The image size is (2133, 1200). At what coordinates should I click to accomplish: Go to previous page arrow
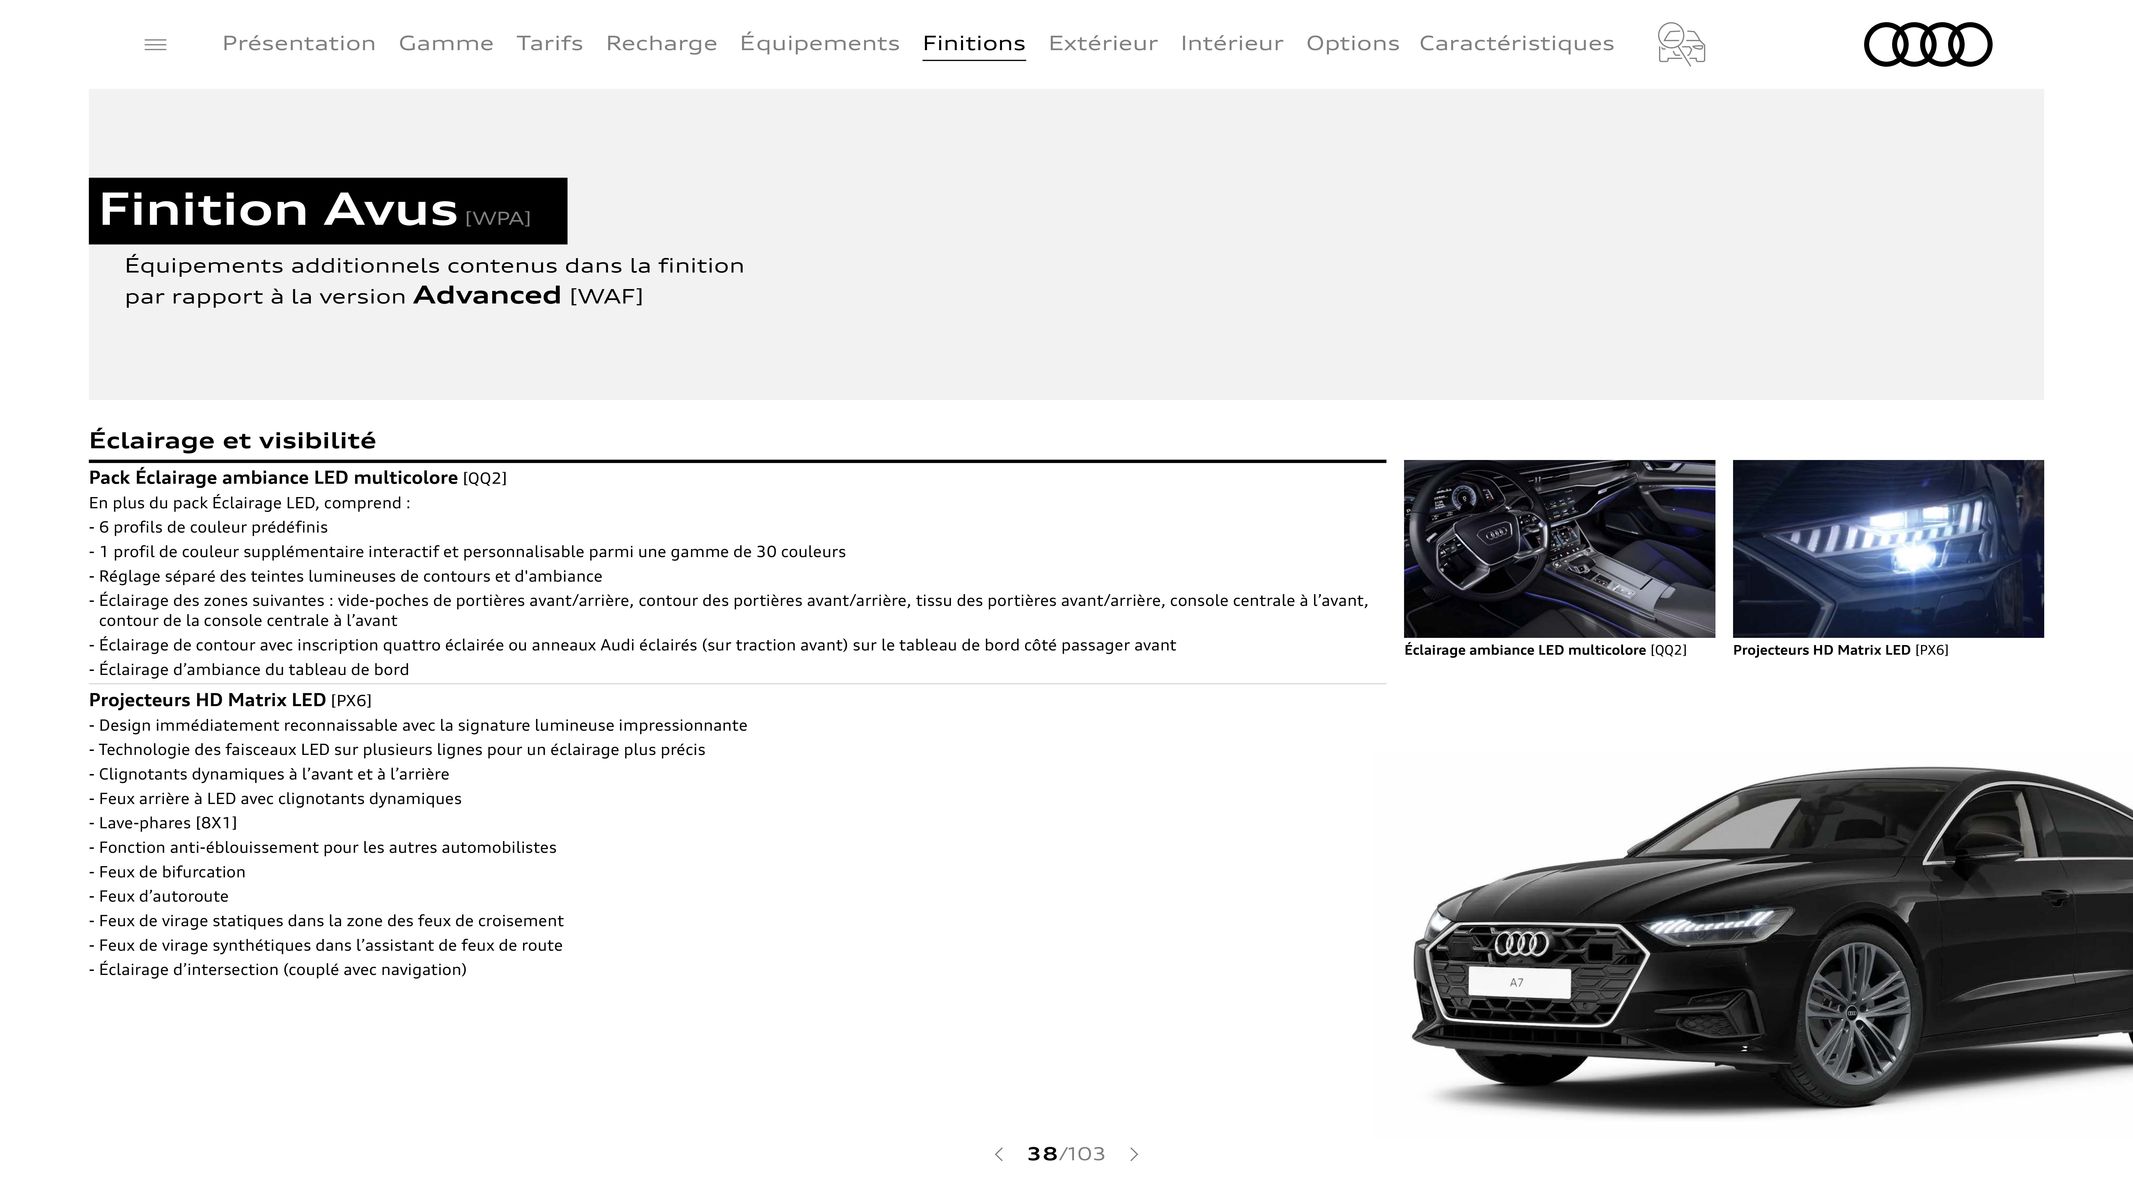[x=998, y=1154]
